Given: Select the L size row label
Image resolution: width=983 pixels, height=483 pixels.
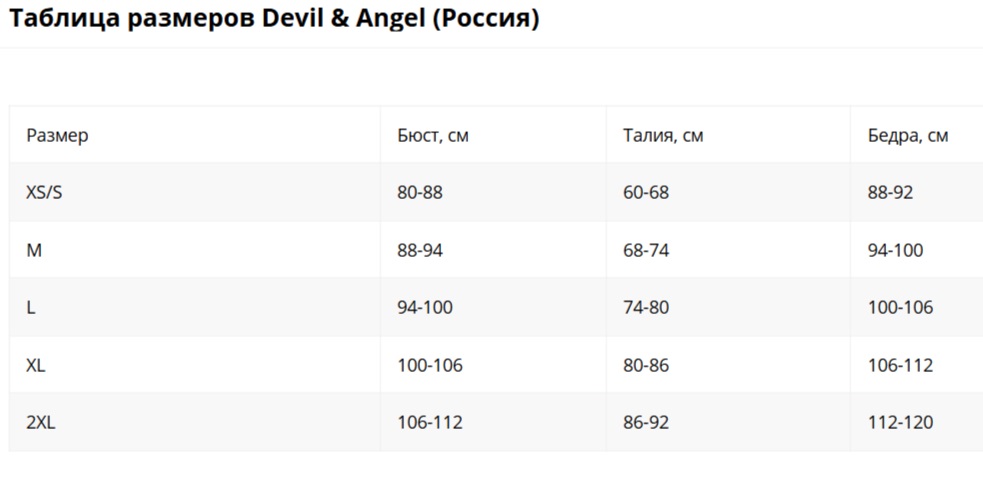Looking at the screenshot, I should pos(31,307).
